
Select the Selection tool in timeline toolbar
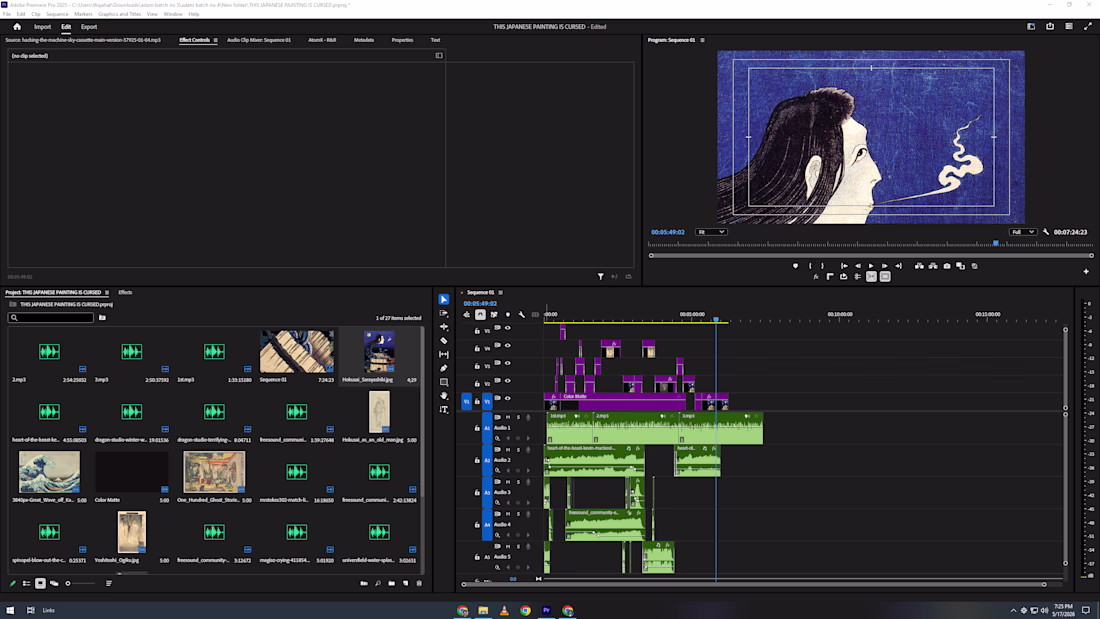(443, 300)
